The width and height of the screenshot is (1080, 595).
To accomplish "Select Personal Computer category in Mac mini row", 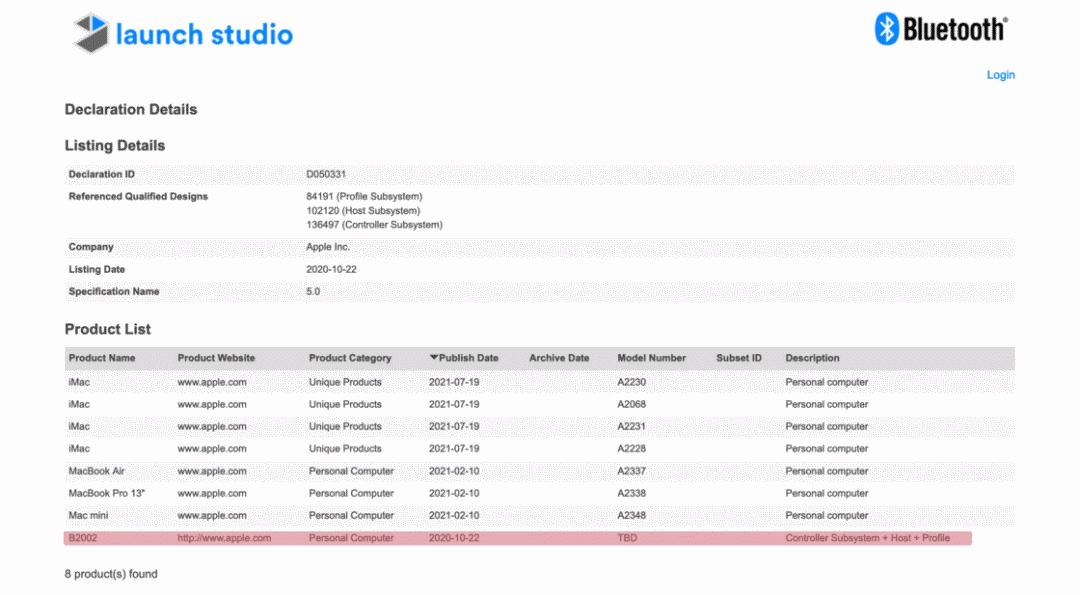I will 351,515.
